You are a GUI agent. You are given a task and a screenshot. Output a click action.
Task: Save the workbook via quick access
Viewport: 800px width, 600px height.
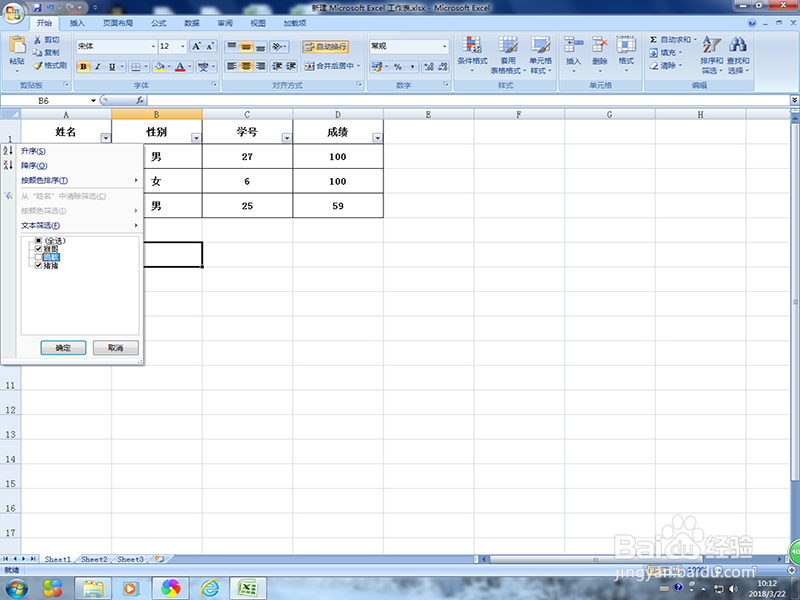tap(37, 8)
